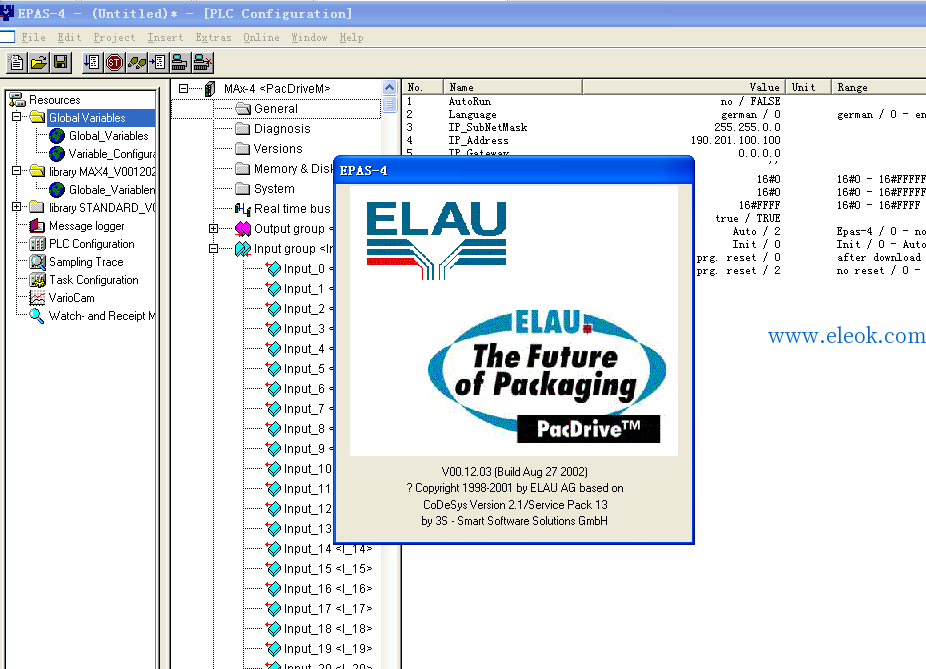
Task: Click the VarioCam icon
Action: (37, 298)
